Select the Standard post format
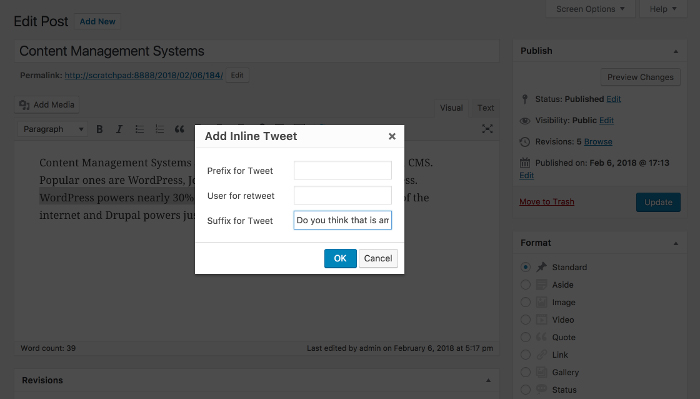This screenshot has width=700, height=399. click(525, 267)
